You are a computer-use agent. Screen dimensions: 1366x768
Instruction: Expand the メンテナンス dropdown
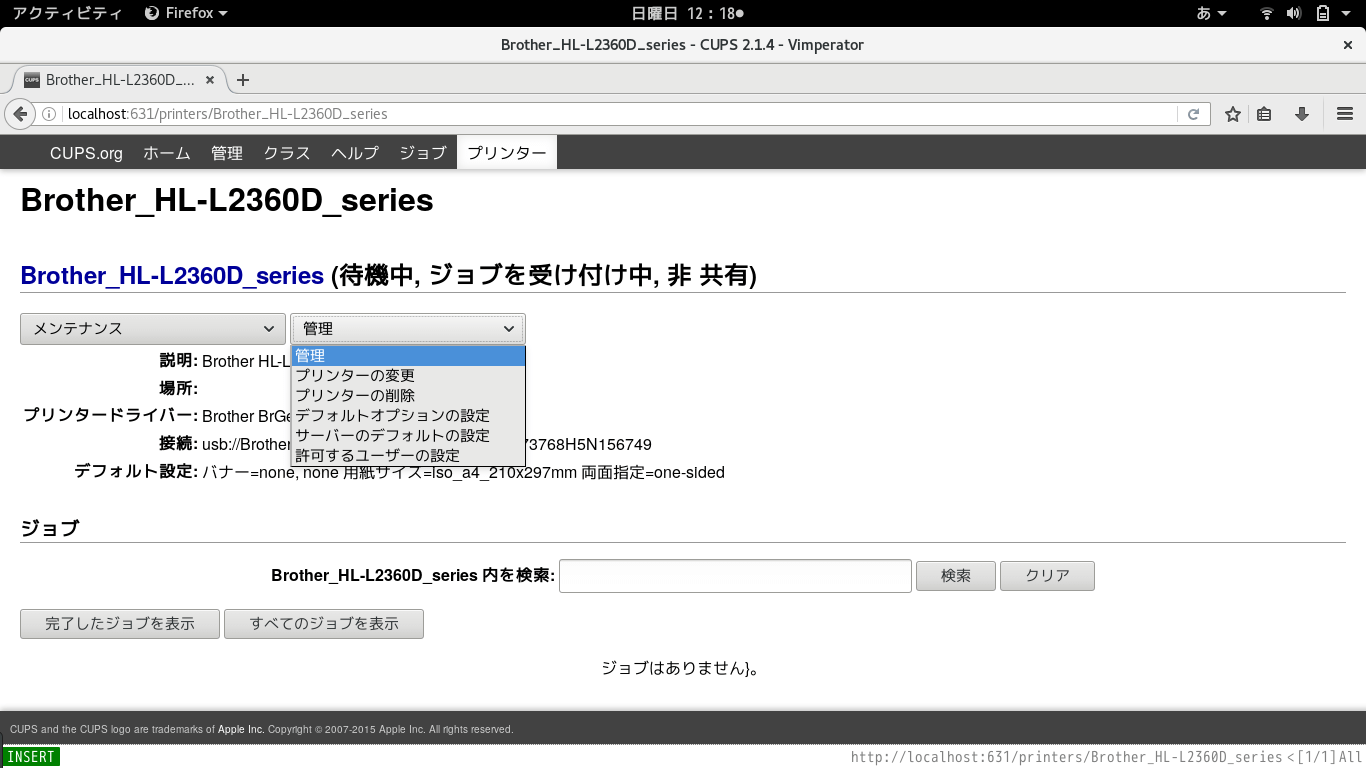point(153,329)
